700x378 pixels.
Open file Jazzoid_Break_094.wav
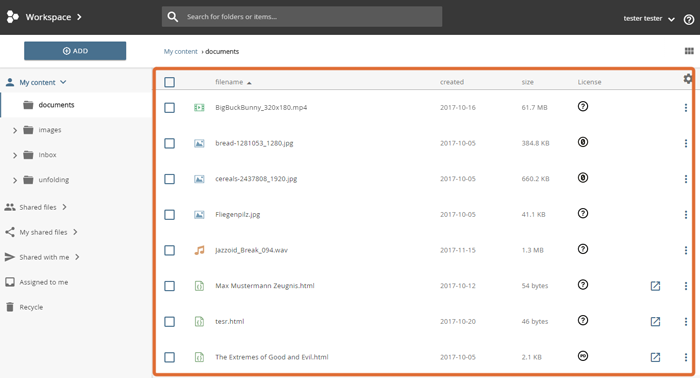click(251, 250)
